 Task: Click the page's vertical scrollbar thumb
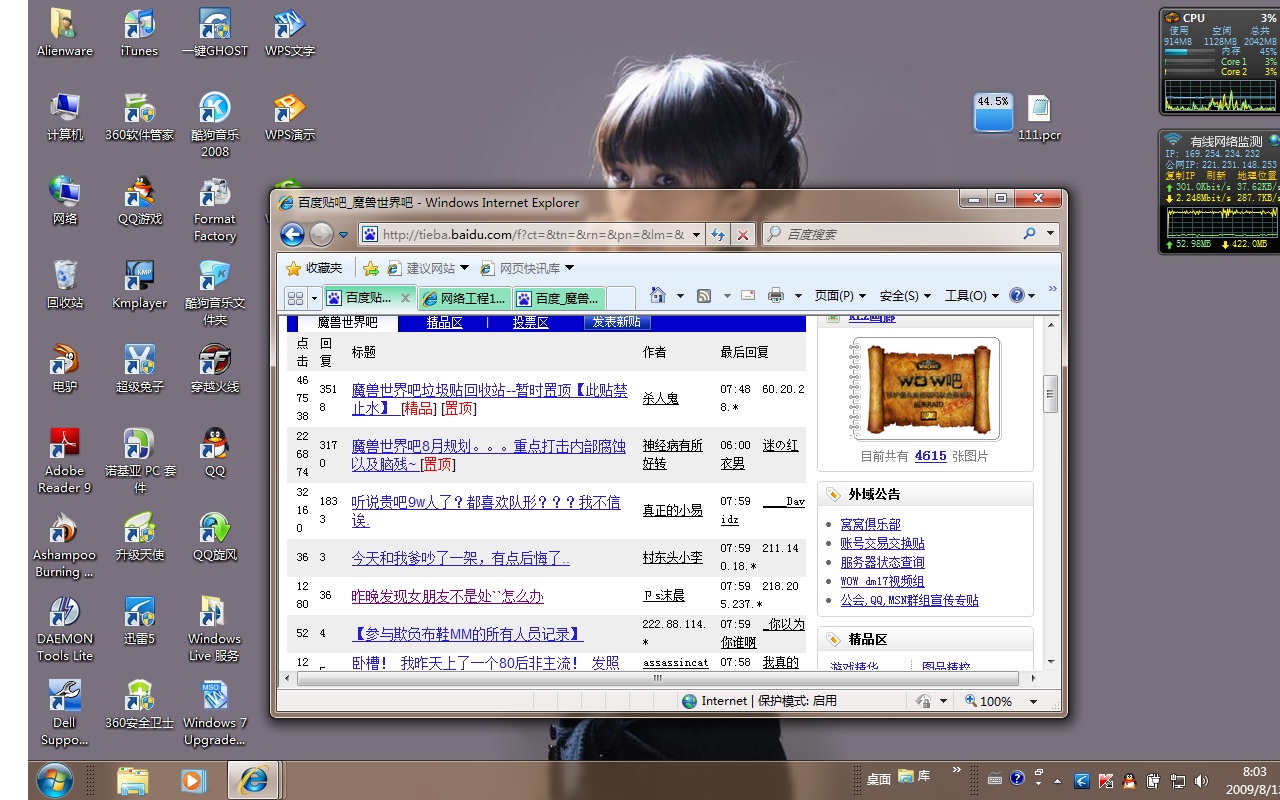coord(1051,393)
